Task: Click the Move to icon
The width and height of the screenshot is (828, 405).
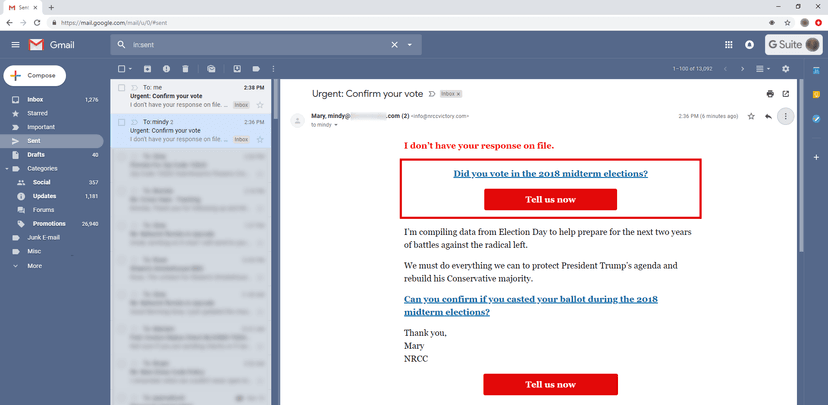Action: click(238, 69)
